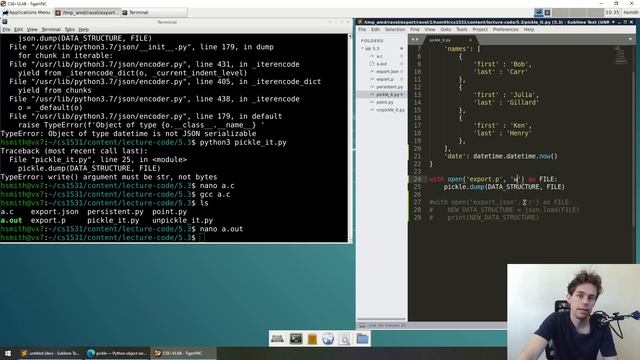Click the Terminal window vertical scrollbar

(x=350, y=138)
